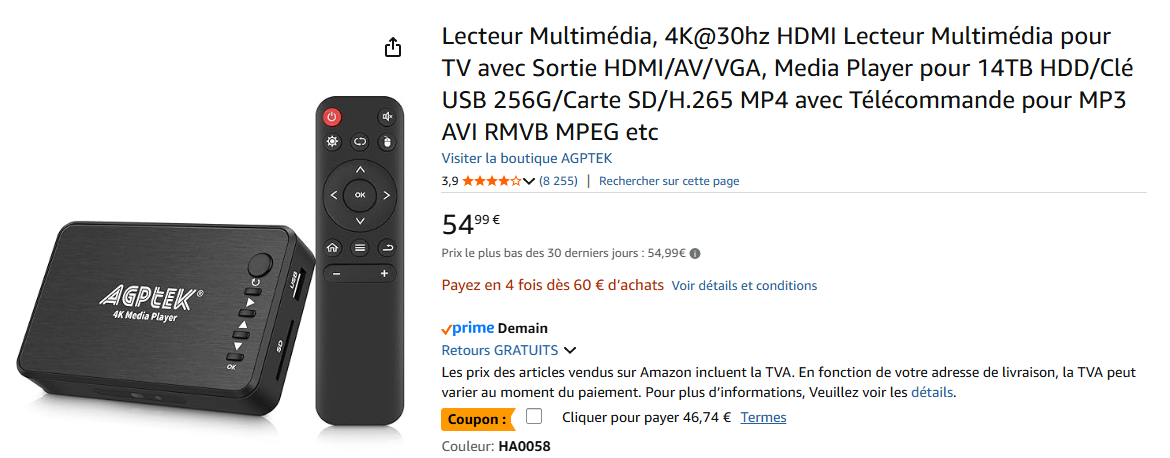Click the Prime logo
1170x458 pixels.
point(468,328)
